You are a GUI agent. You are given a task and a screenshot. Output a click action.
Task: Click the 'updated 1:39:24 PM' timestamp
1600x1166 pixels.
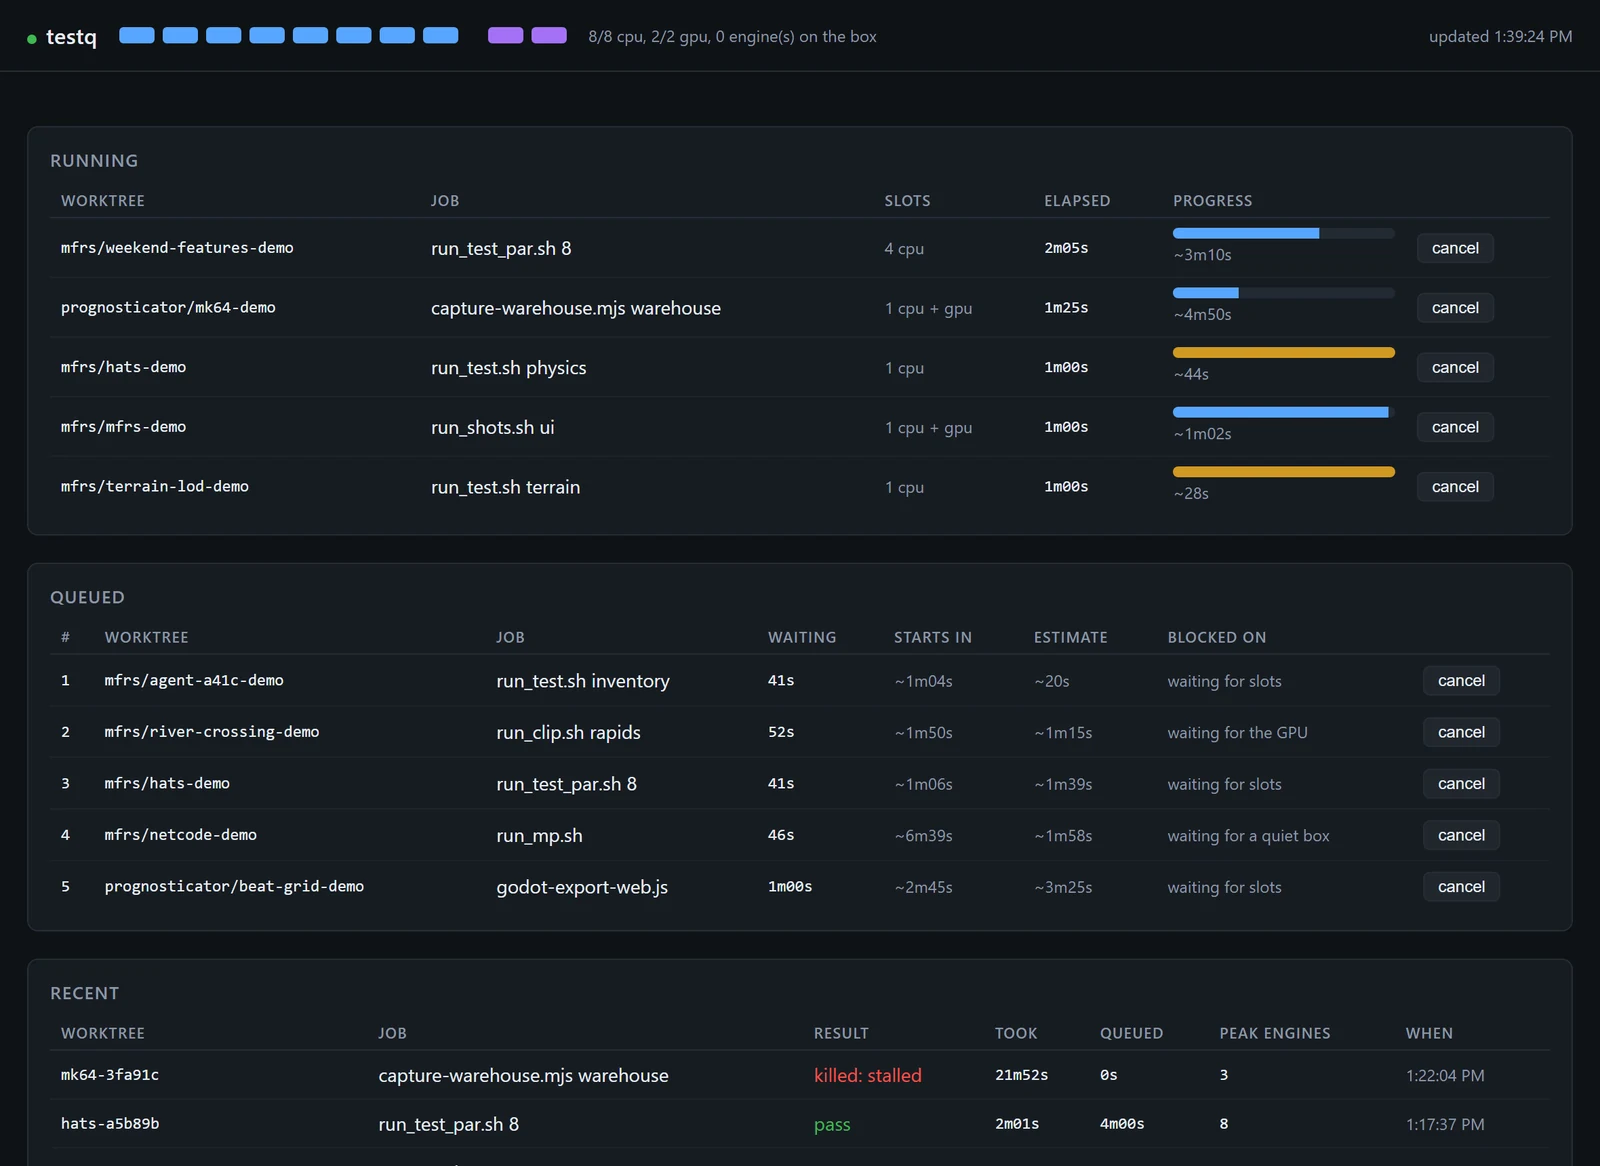pyautogui.click(x=1500, y=37)
